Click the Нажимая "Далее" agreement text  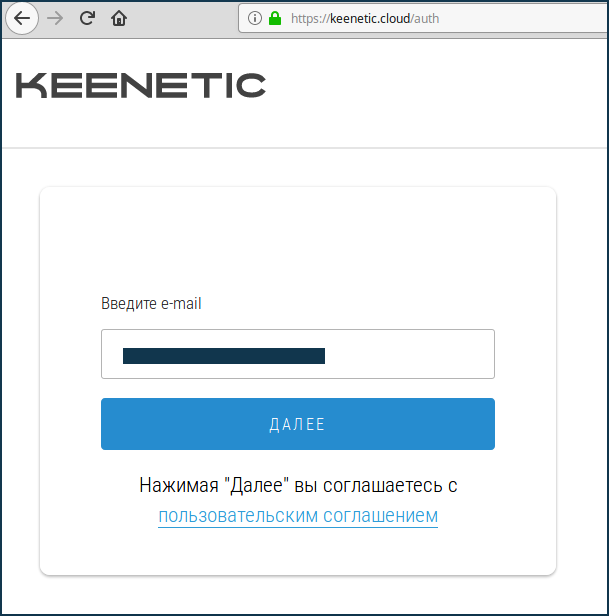[x=298, y=486]
